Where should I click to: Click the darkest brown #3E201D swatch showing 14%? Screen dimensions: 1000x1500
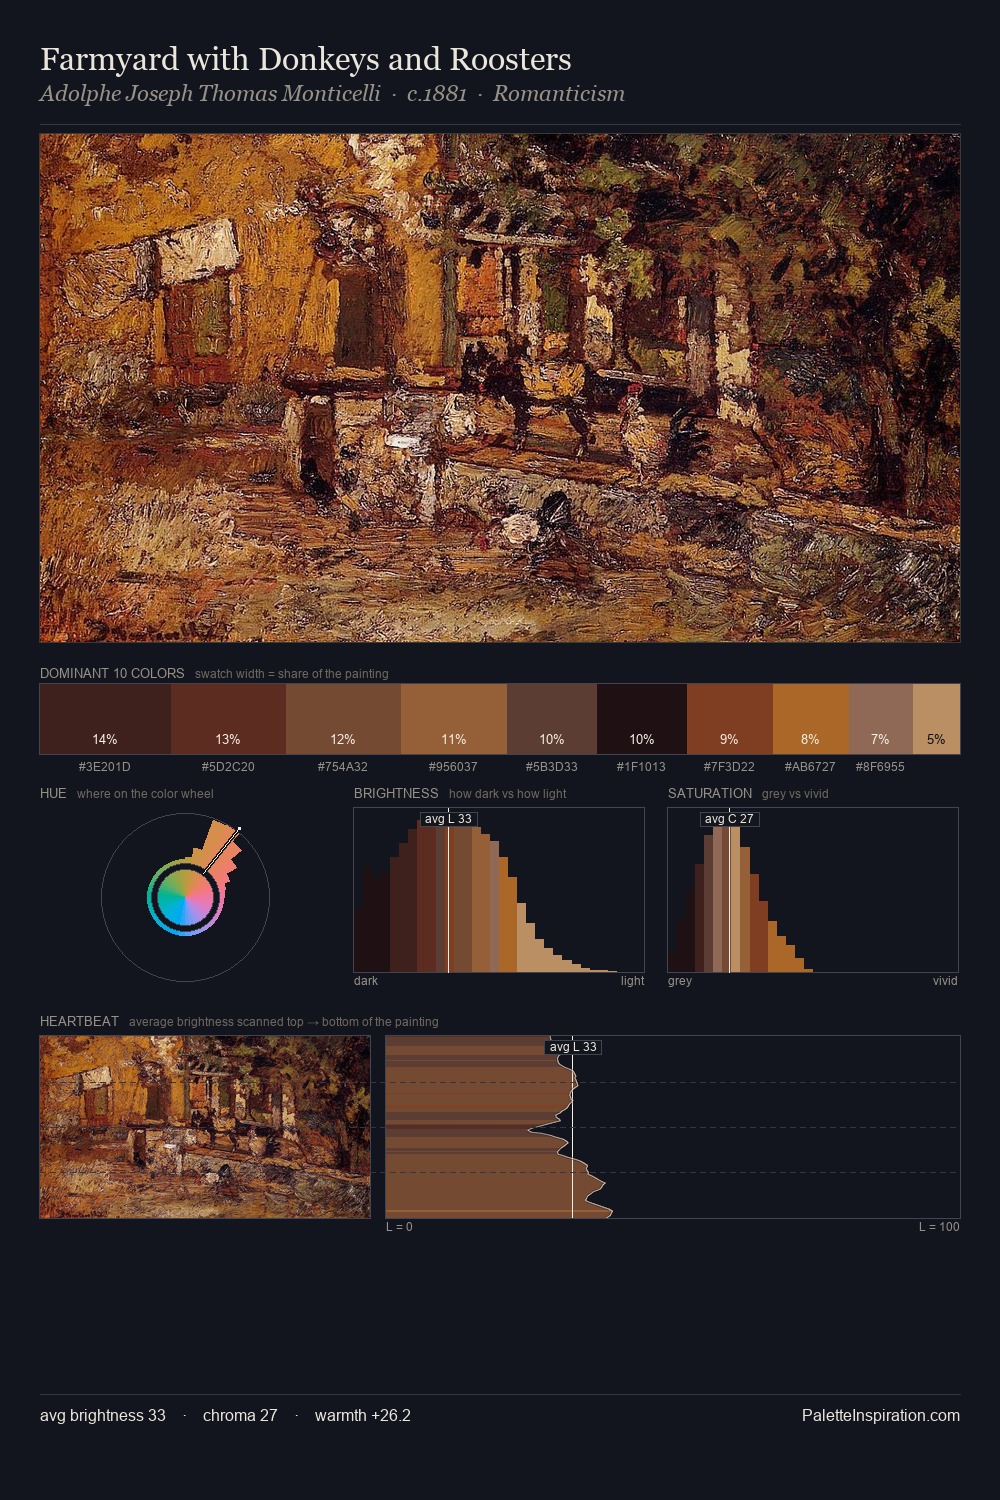(105, 719)
